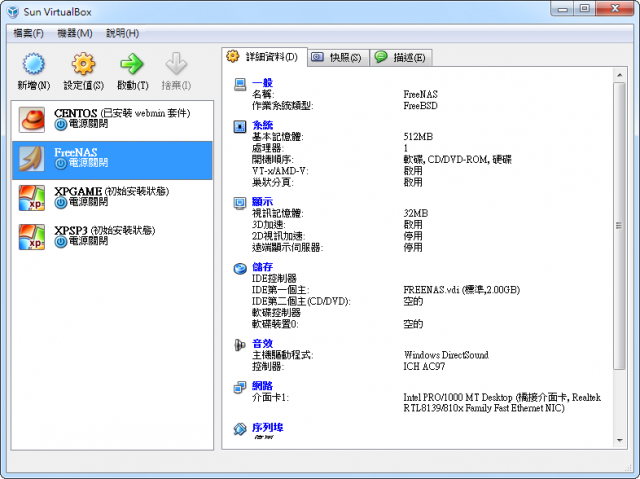Click the FREENAS.vdi disk entry
The width and height of the screenshot is (640, 479).
[x=461, y=290]
